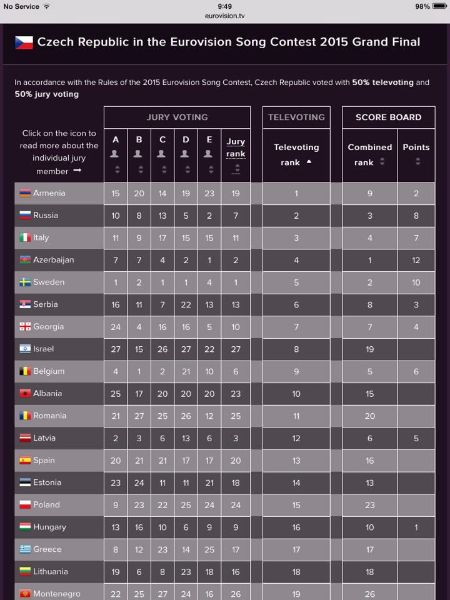This screenshot has height=600, width=450.
Task: Sort by Jury rank column
Action: coord(236,148)
